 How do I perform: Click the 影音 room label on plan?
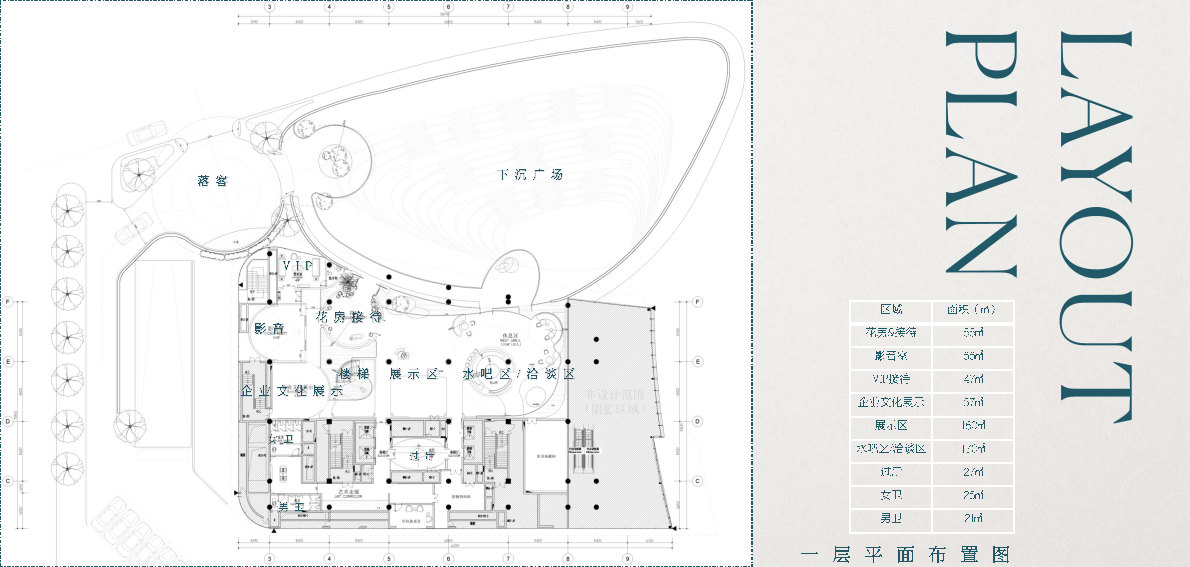click(x=269, y=328)
